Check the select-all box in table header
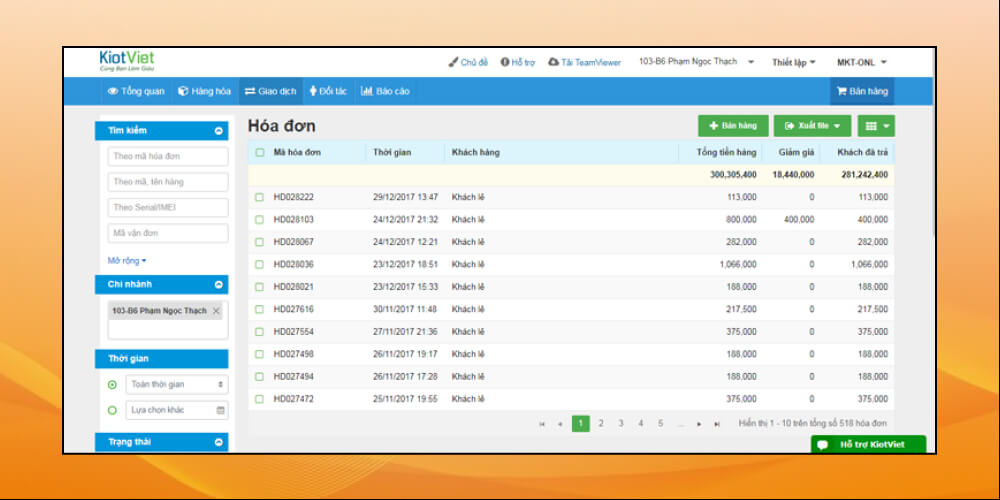The width and height of the screenshot is (1000, 500). 260,153
